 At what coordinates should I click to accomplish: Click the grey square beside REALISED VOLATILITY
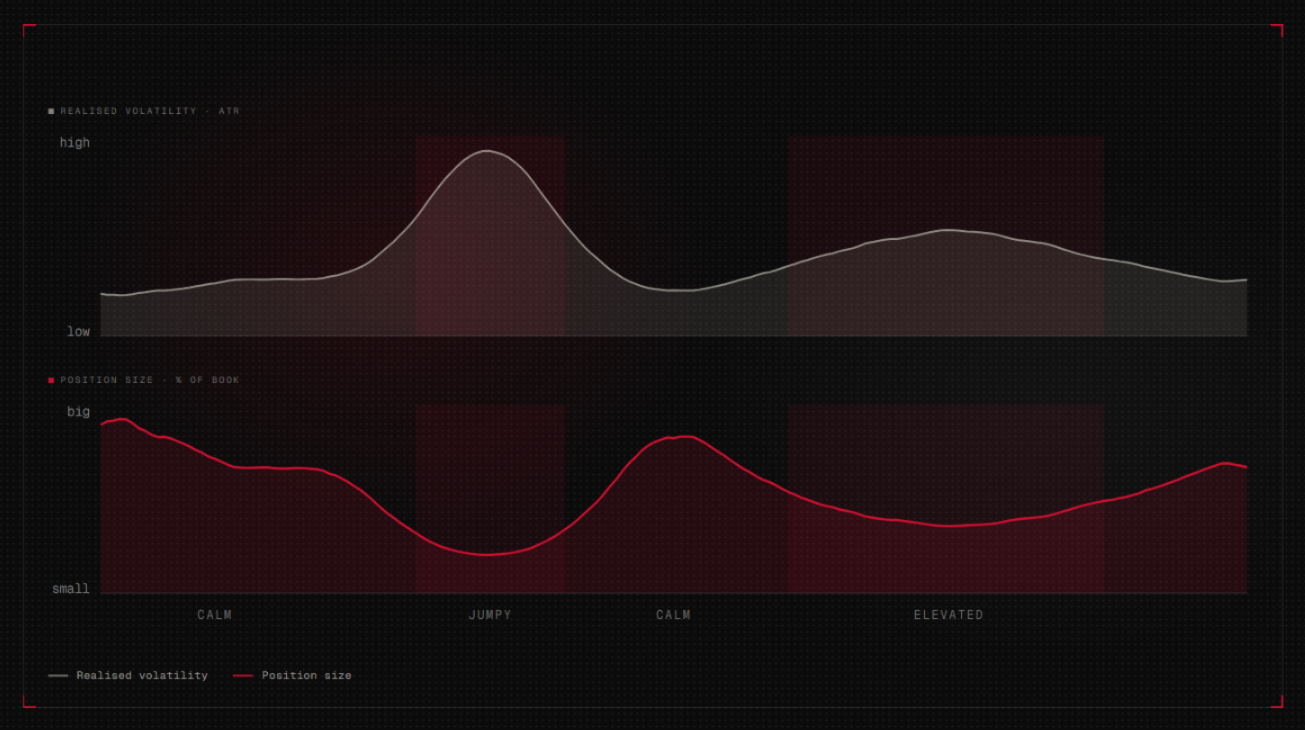pos(51,111)
